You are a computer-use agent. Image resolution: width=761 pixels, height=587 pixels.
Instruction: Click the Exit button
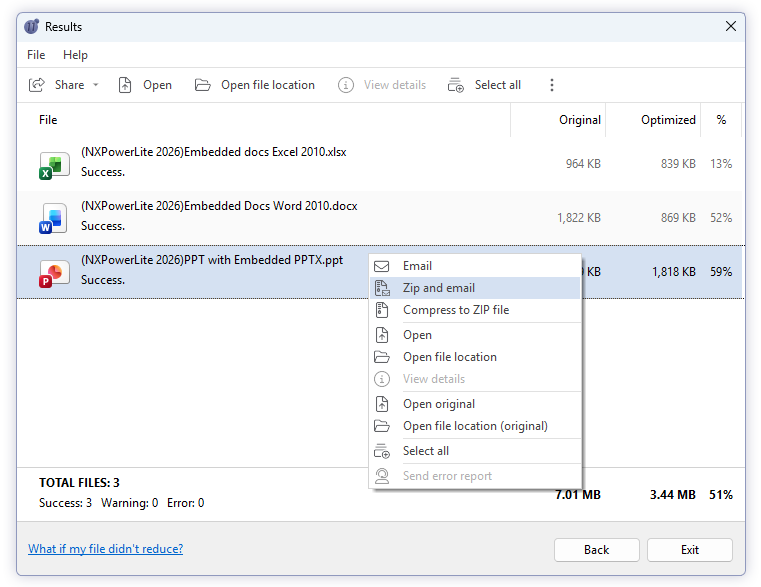(x=689, y=549)
